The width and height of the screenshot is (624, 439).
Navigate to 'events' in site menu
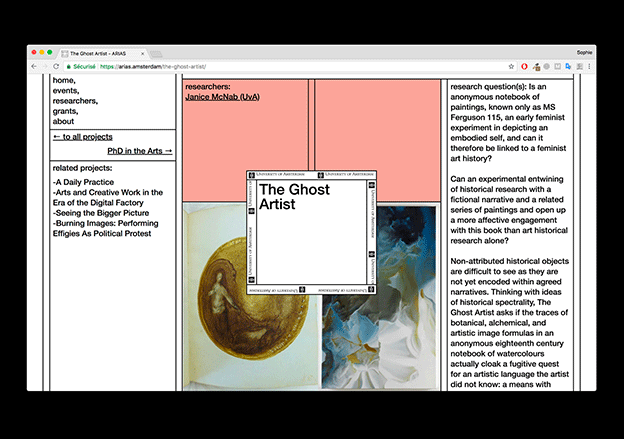click(65, 90)
